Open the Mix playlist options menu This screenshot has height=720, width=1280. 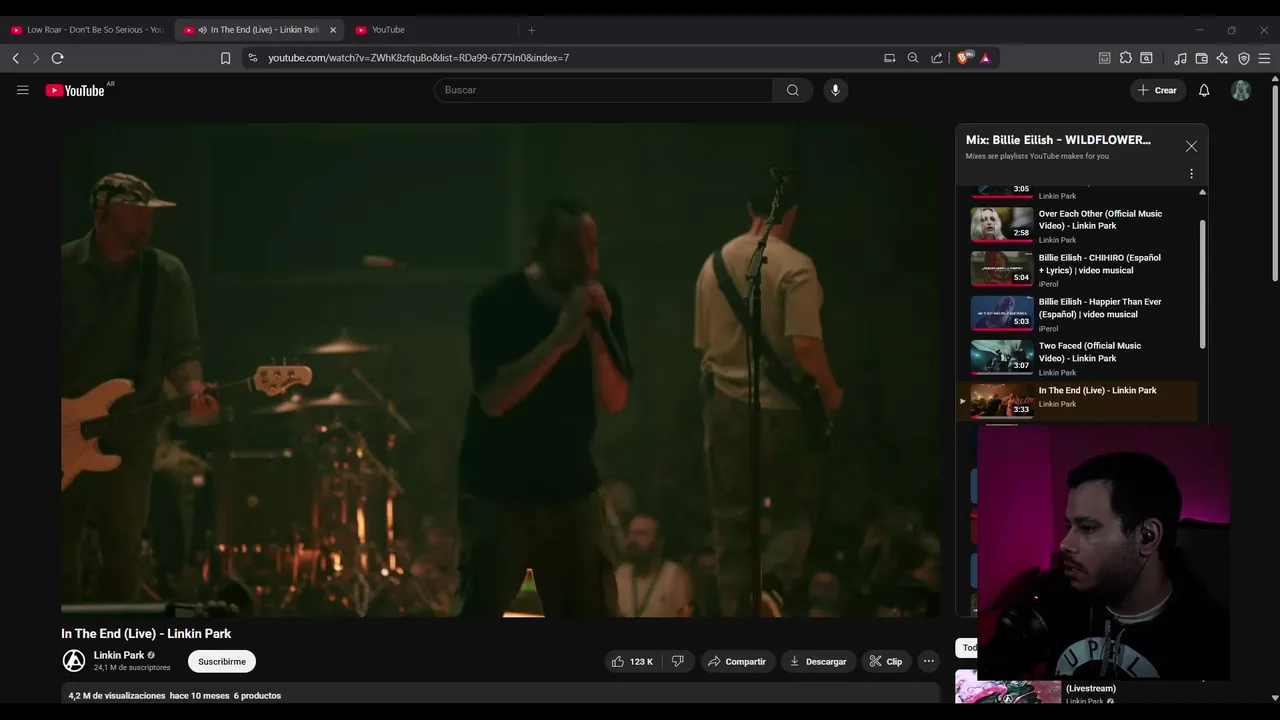pyautogui.click(x=1191, y=174)
